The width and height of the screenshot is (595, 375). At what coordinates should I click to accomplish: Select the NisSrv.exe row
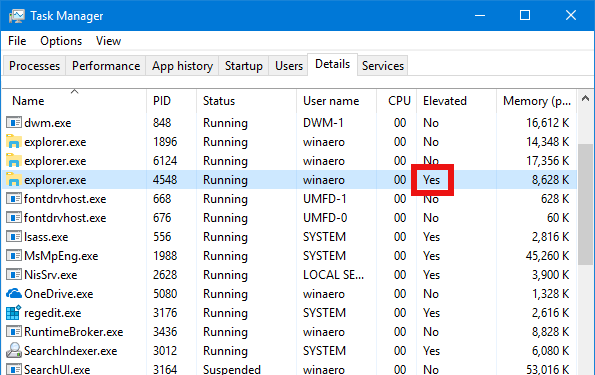pos(290,274)
